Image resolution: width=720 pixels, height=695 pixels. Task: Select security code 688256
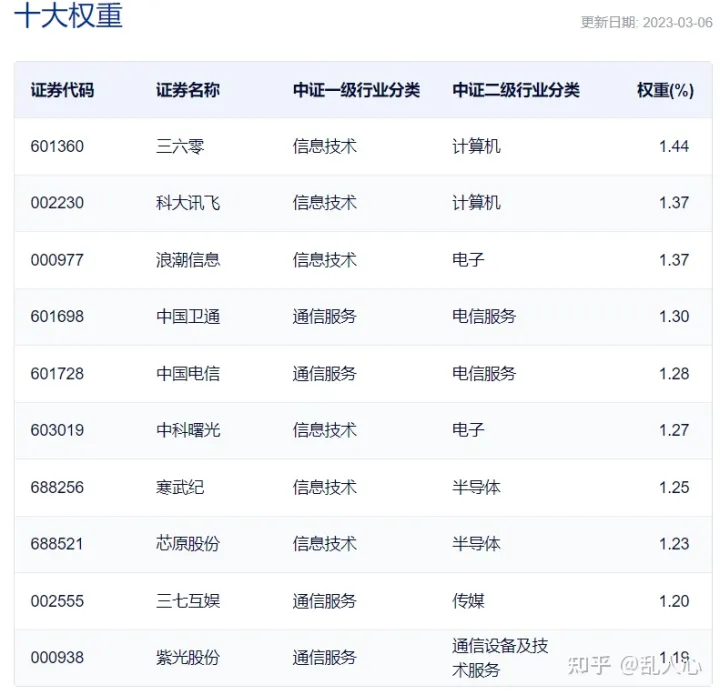[x=57, y=488]
